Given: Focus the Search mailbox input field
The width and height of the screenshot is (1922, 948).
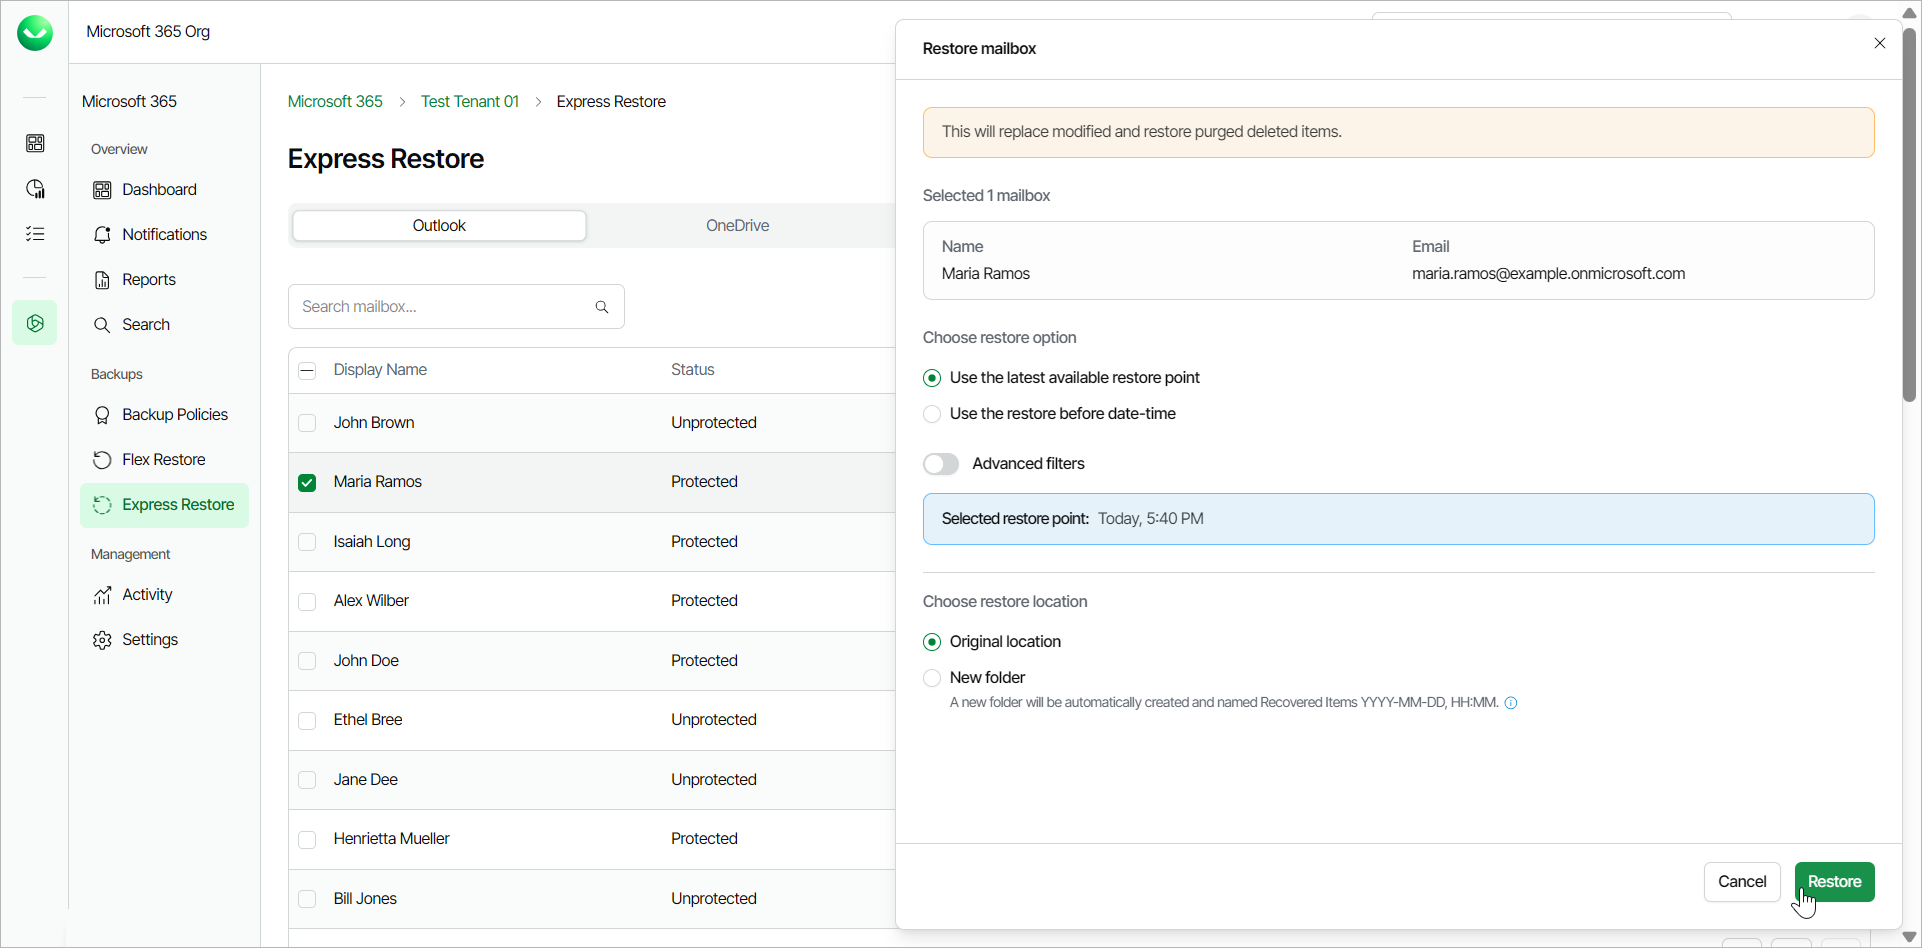Looking at the screenshot, I should [456, 307].
